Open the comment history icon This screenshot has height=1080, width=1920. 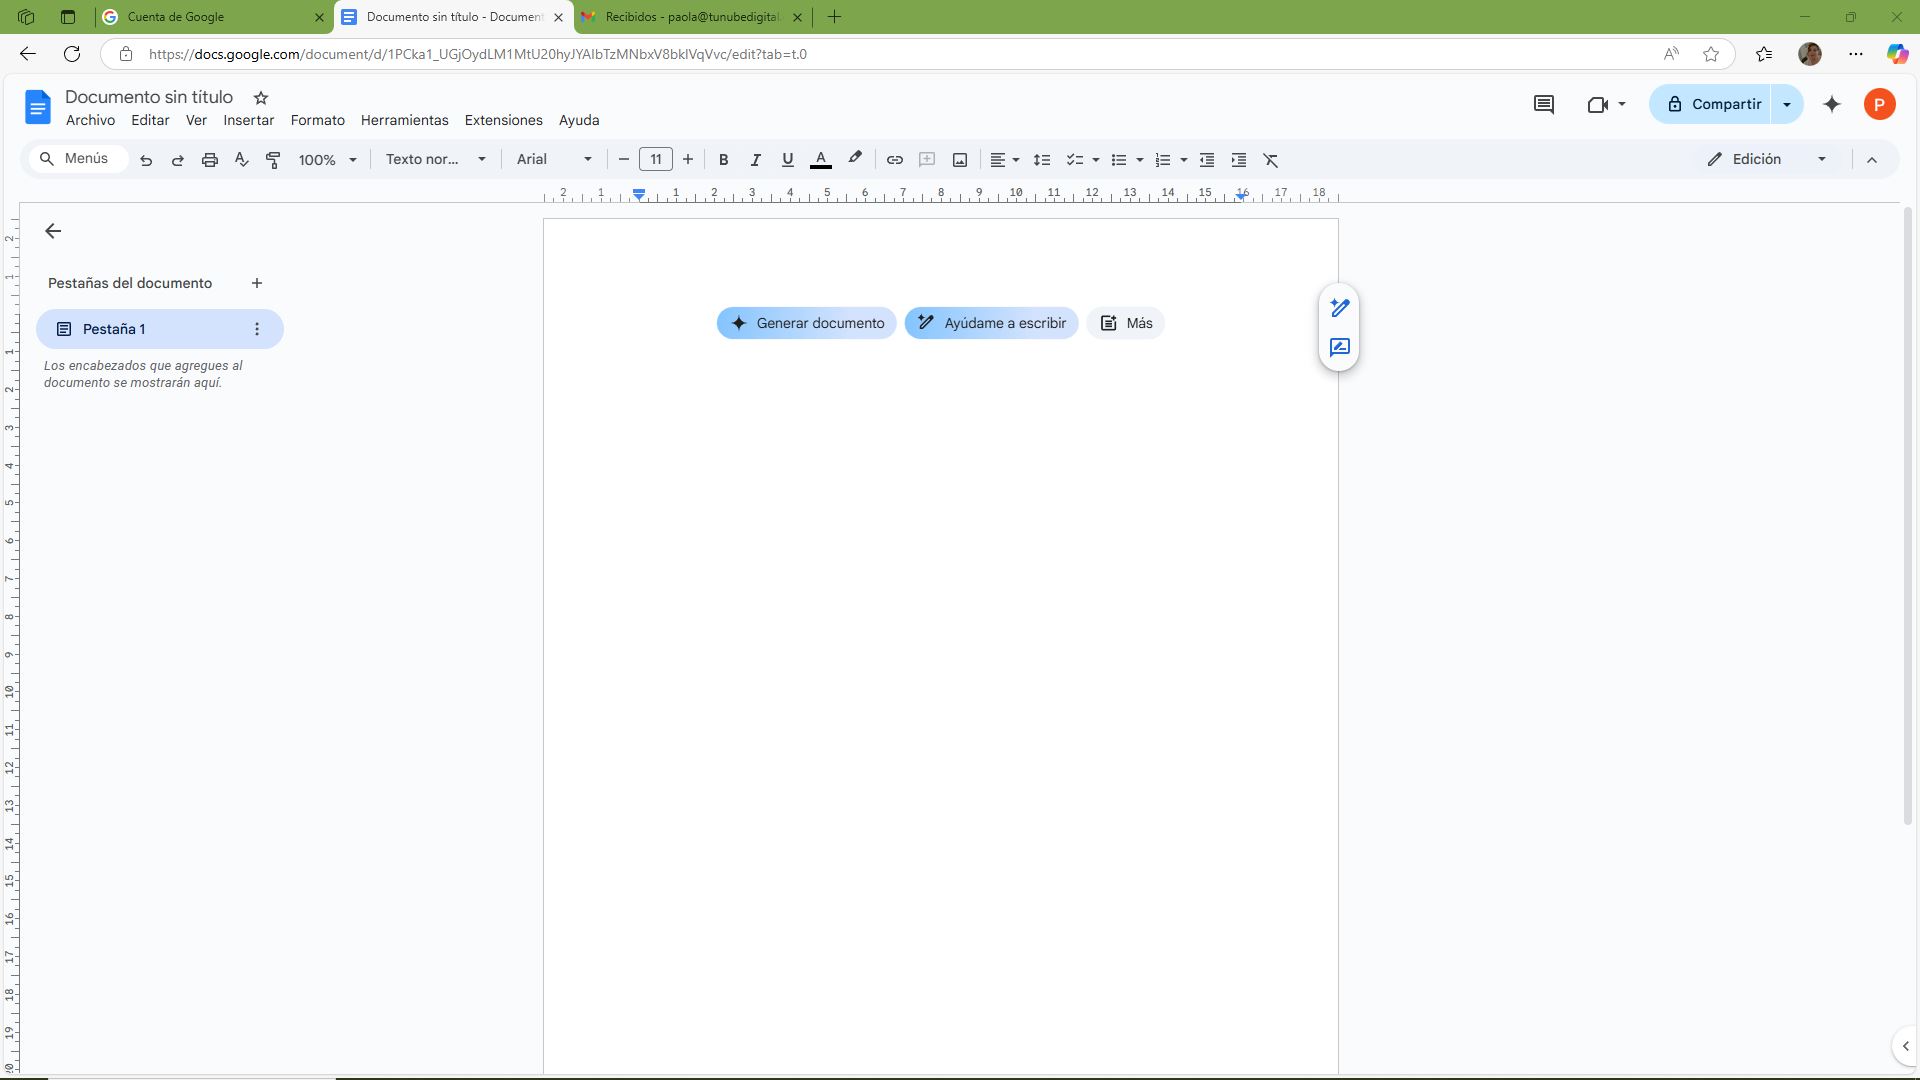pyautogui.click(x=1543, y=104)
